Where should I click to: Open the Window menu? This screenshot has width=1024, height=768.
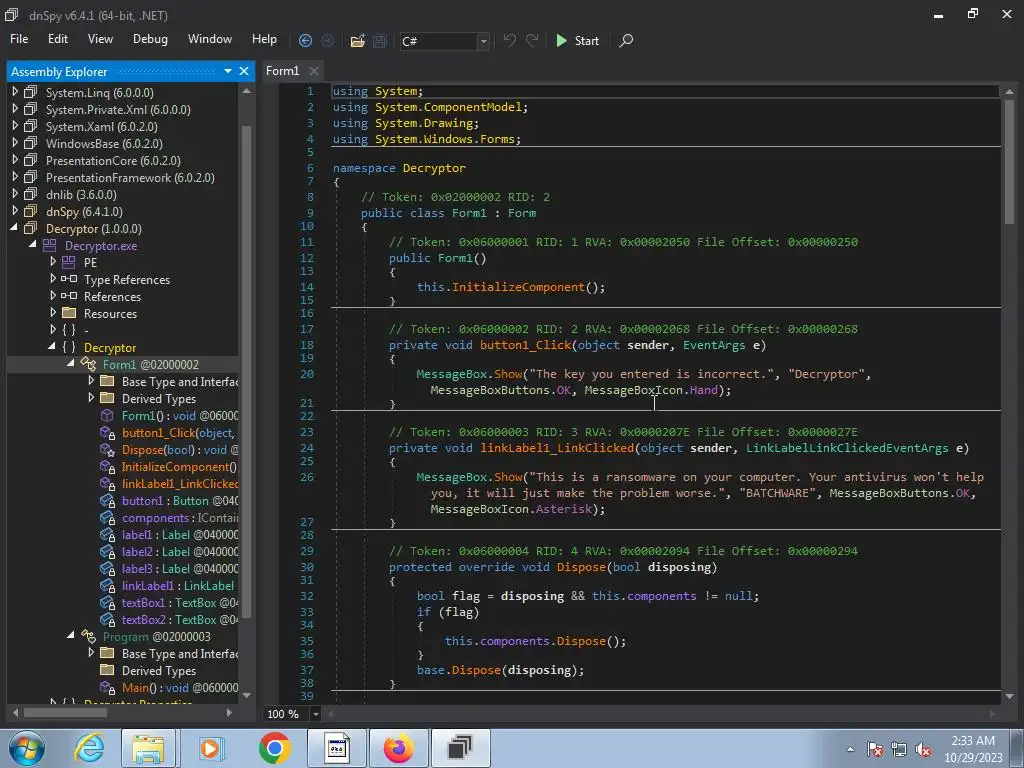point(210,39)
